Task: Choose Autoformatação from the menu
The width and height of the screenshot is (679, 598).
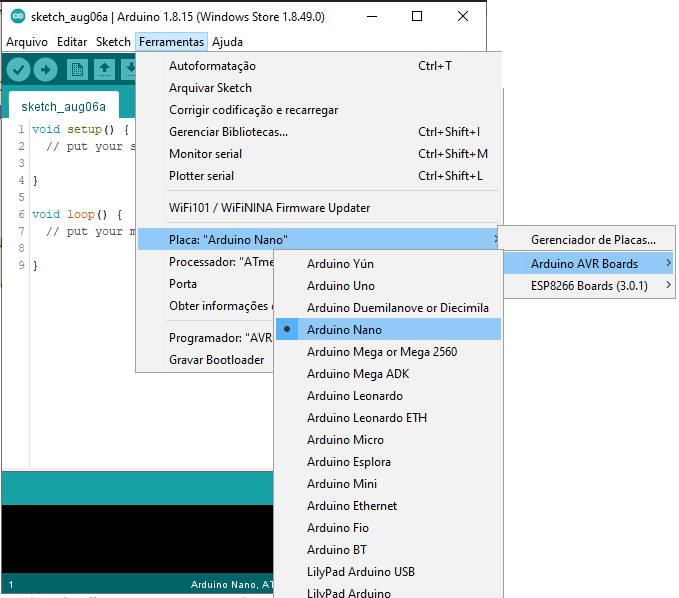Action: click(320, 66)
